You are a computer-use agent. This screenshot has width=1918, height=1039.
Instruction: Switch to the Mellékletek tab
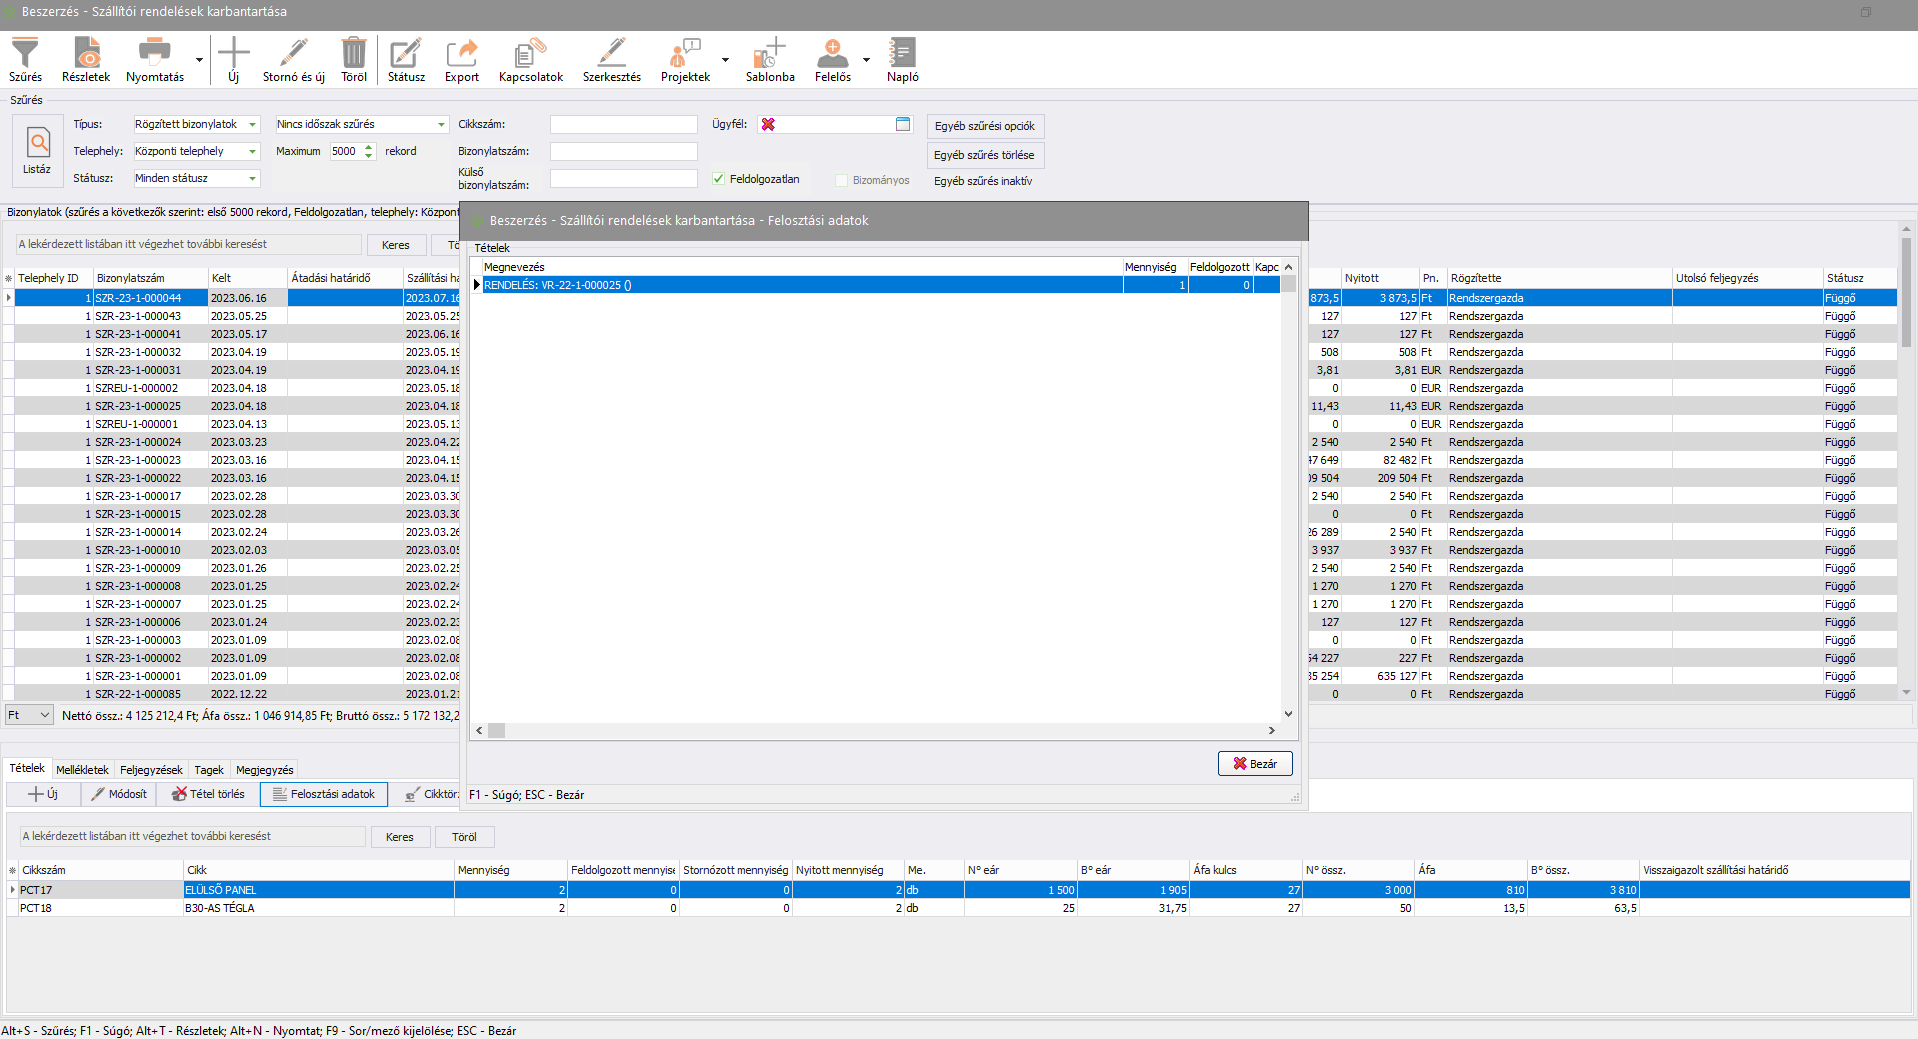[82, 770]
